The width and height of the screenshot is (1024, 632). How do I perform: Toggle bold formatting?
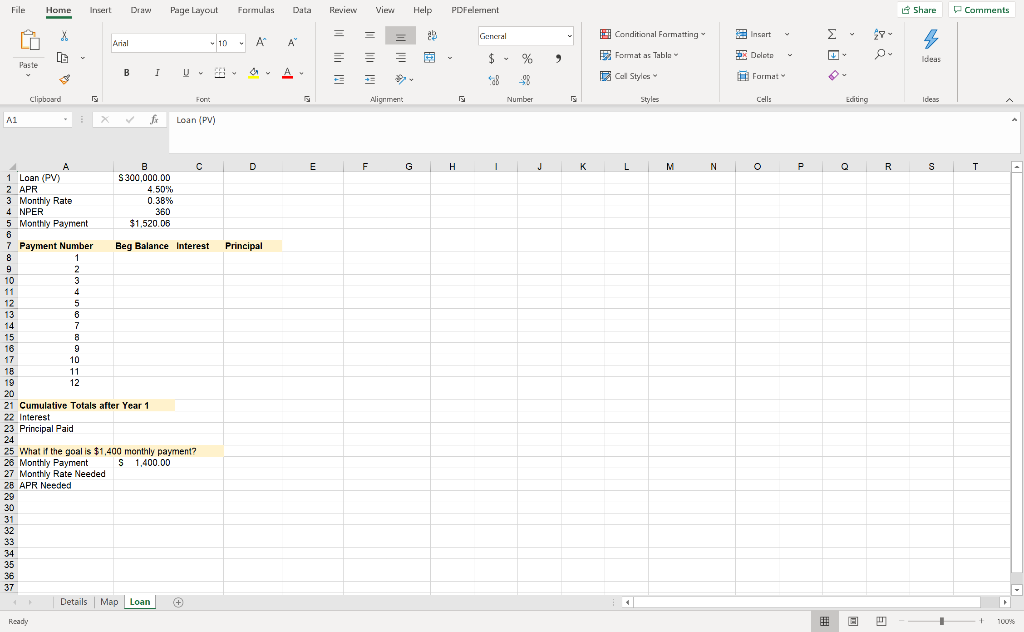126,72
